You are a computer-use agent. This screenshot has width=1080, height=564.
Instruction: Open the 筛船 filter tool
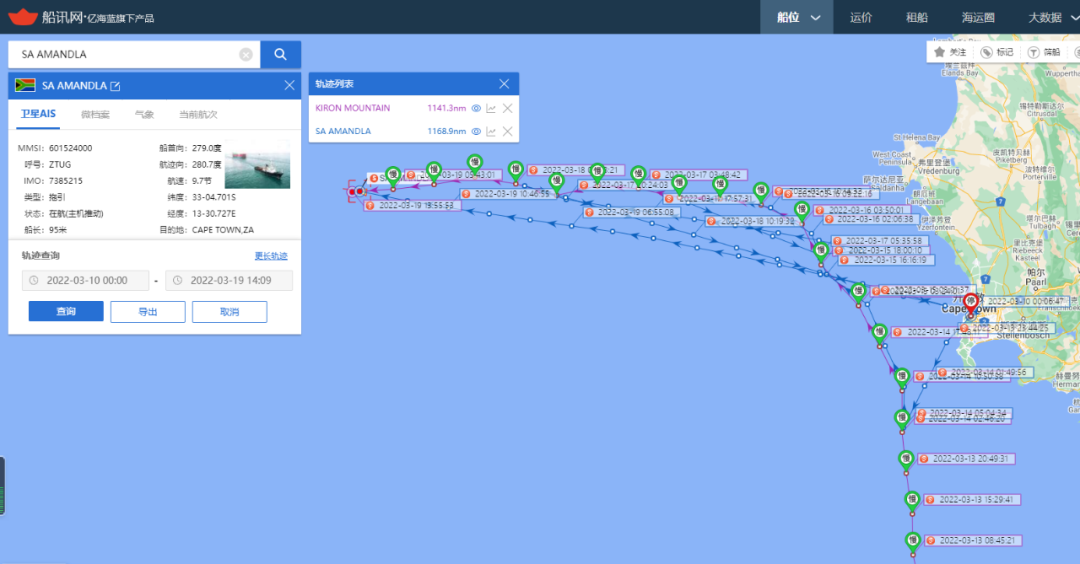[x=1044, y=52]
